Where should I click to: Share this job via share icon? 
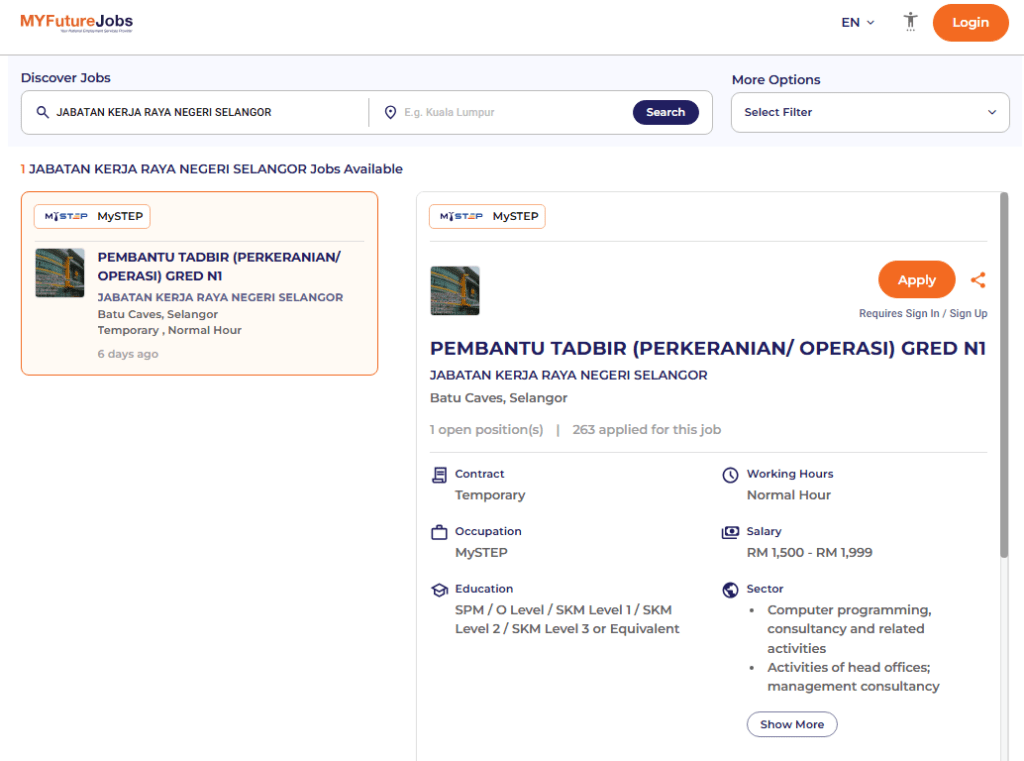978,280
